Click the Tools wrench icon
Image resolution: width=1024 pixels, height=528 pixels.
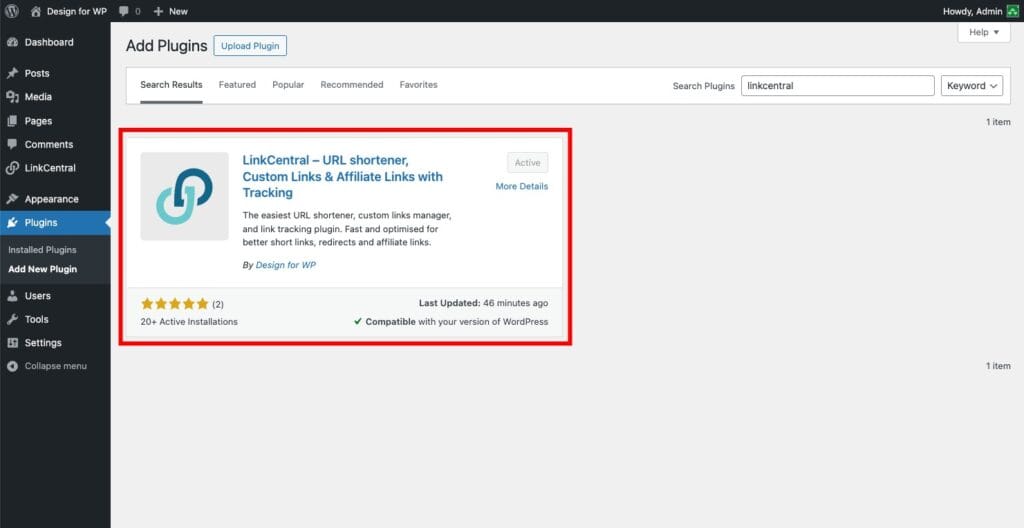[x=12, y=320]
